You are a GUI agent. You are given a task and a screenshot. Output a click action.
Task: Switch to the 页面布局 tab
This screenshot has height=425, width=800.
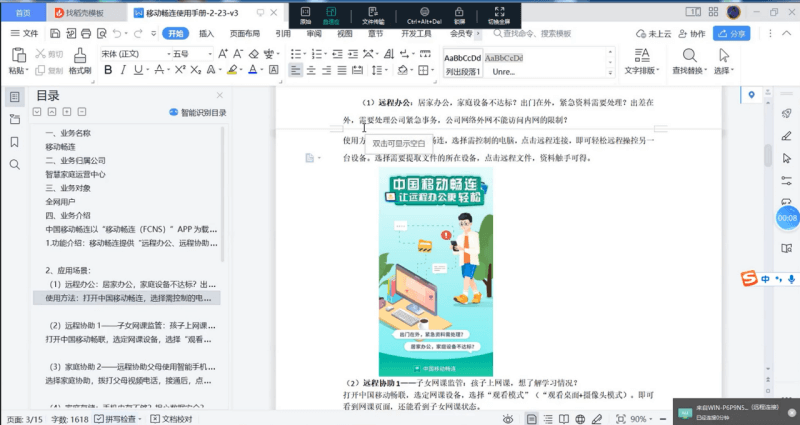[x=244, y=34]
